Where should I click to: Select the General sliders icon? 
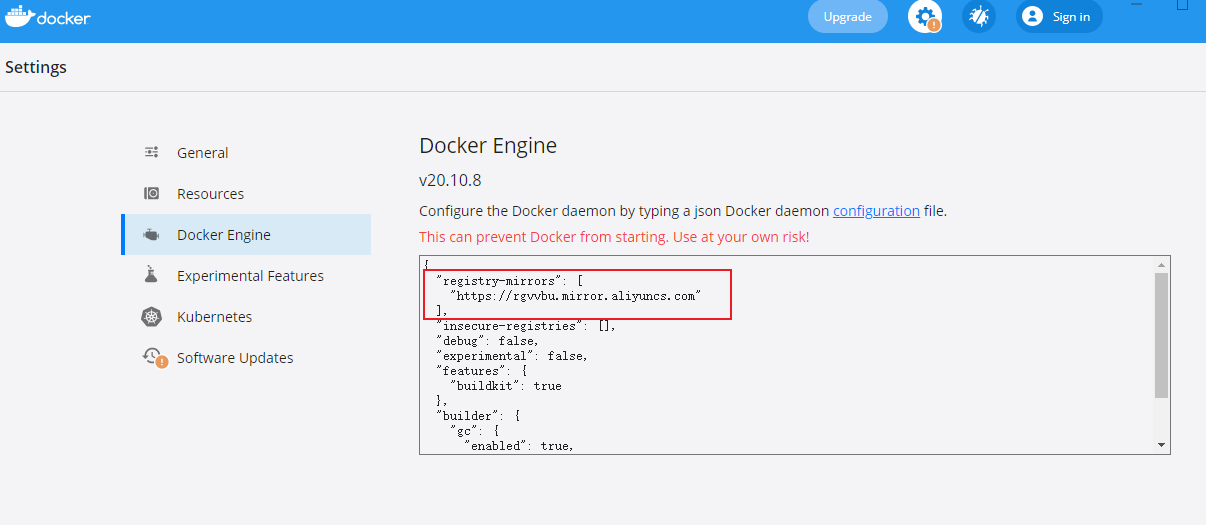tap(152, 152)
